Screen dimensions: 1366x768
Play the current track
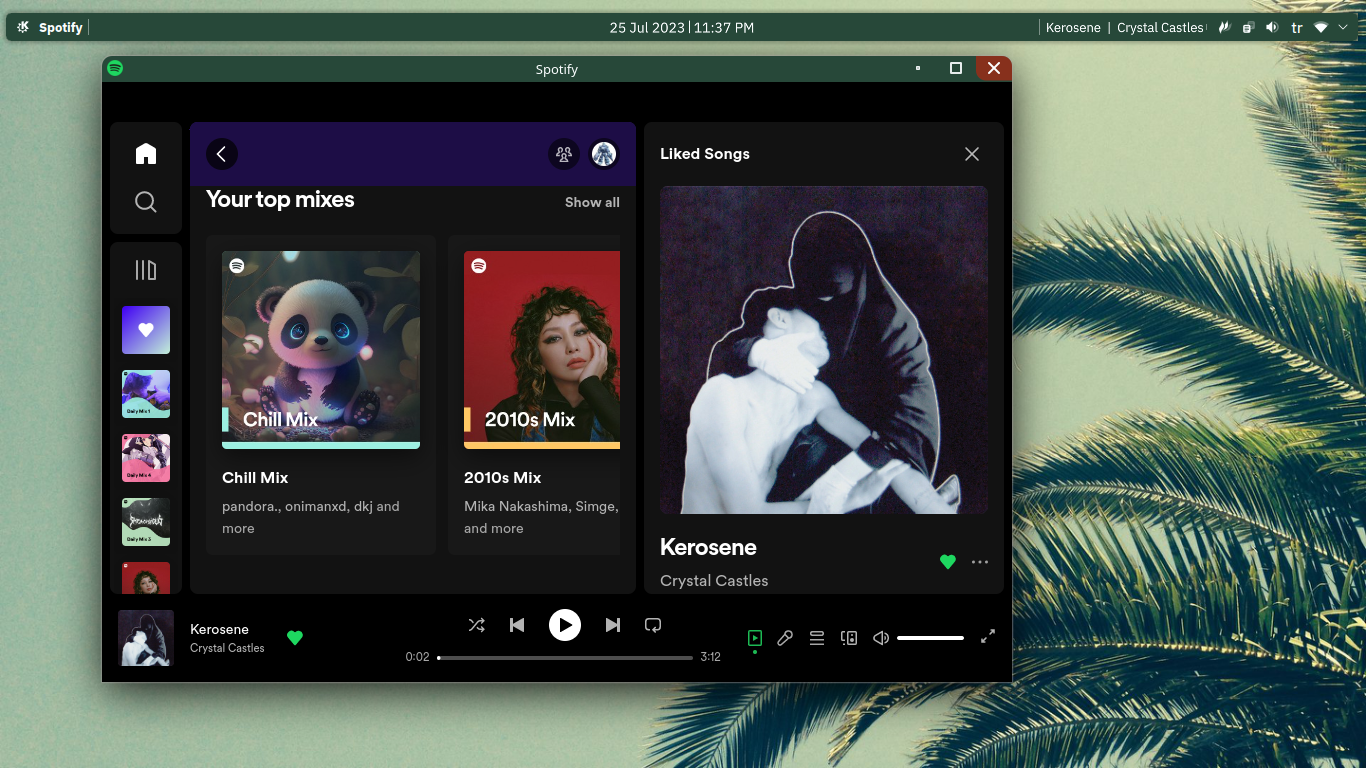(565, 625)
